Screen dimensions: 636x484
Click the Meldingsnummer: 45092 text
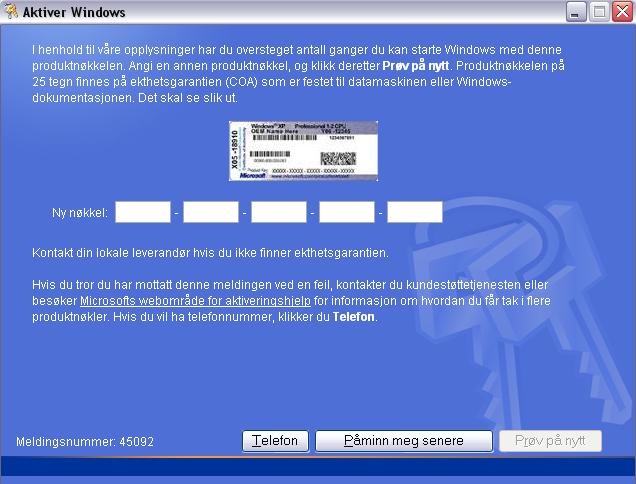point(85,442)
